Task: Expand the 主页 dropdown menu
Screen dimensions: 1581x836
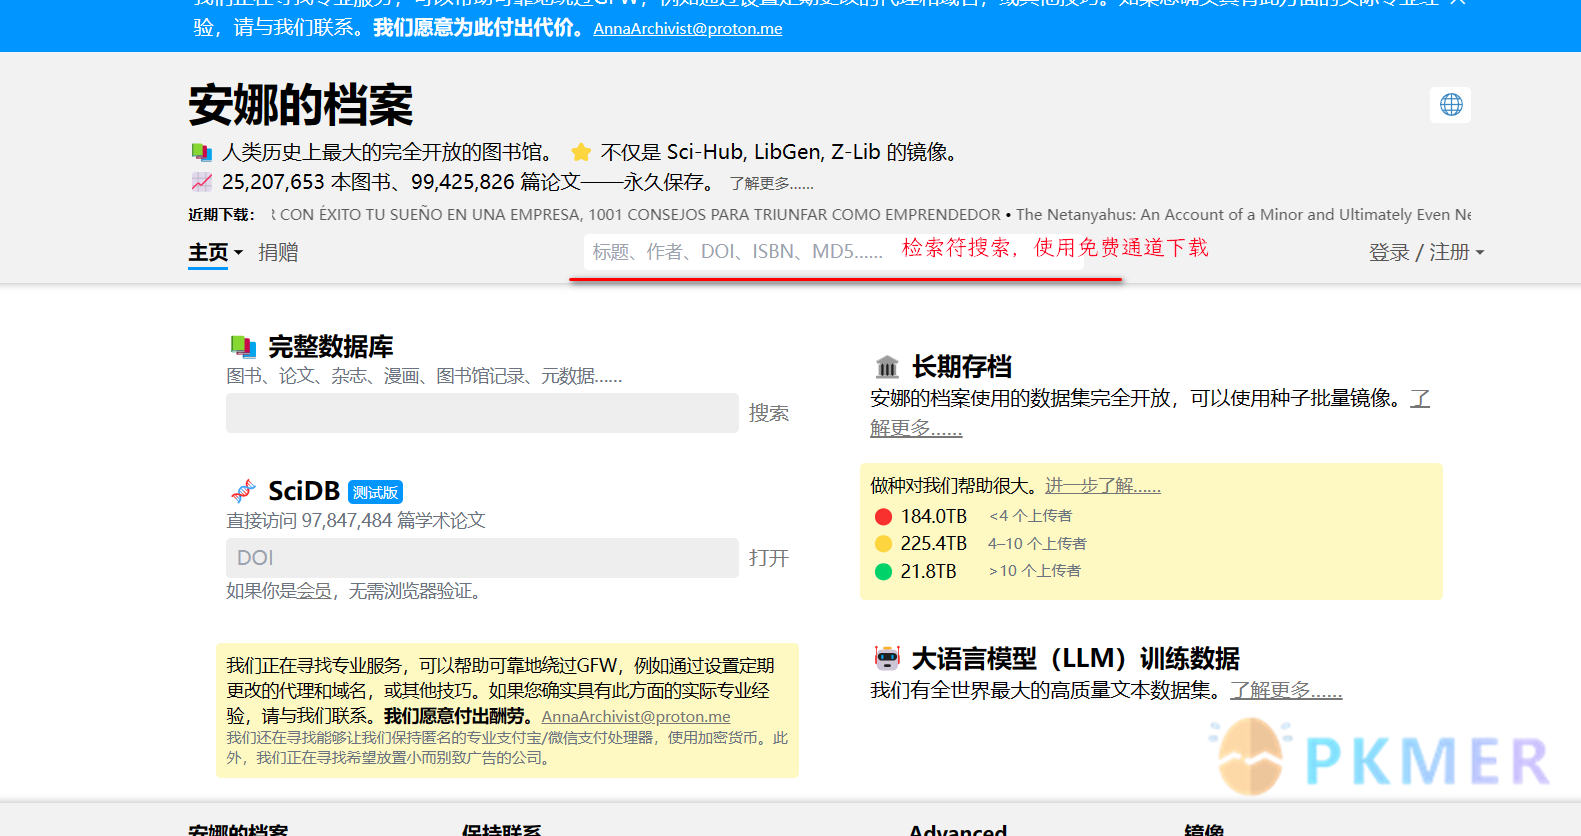Action: (215, 252)
